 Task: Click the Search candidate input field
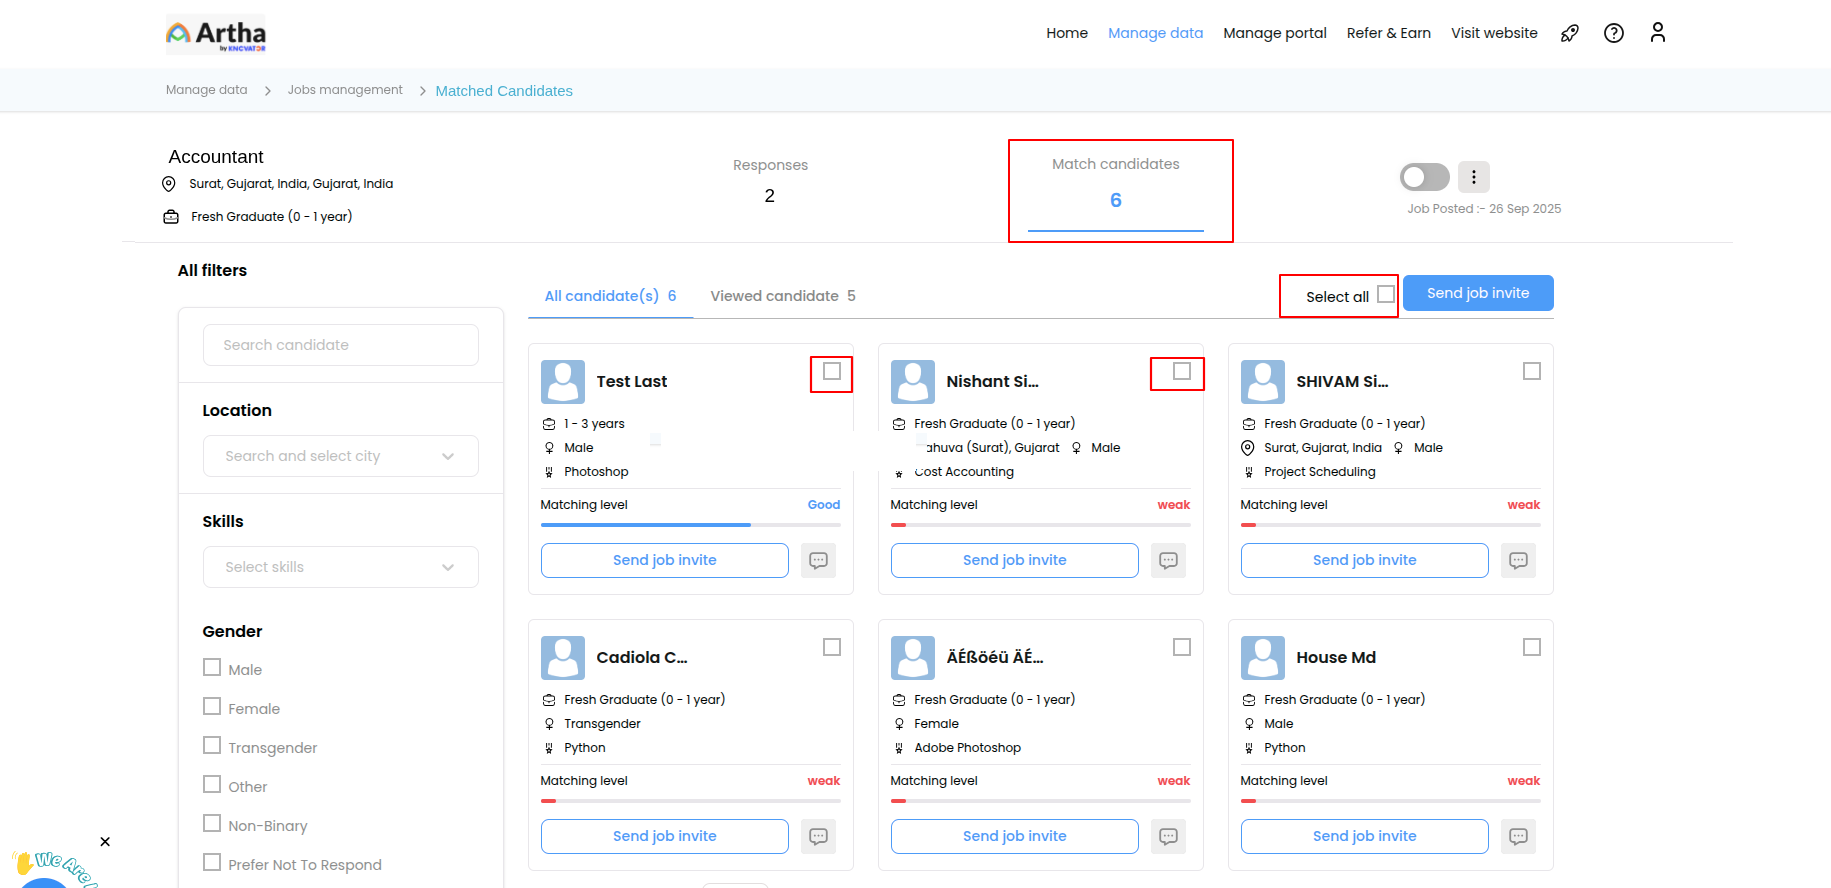point(340,345)
